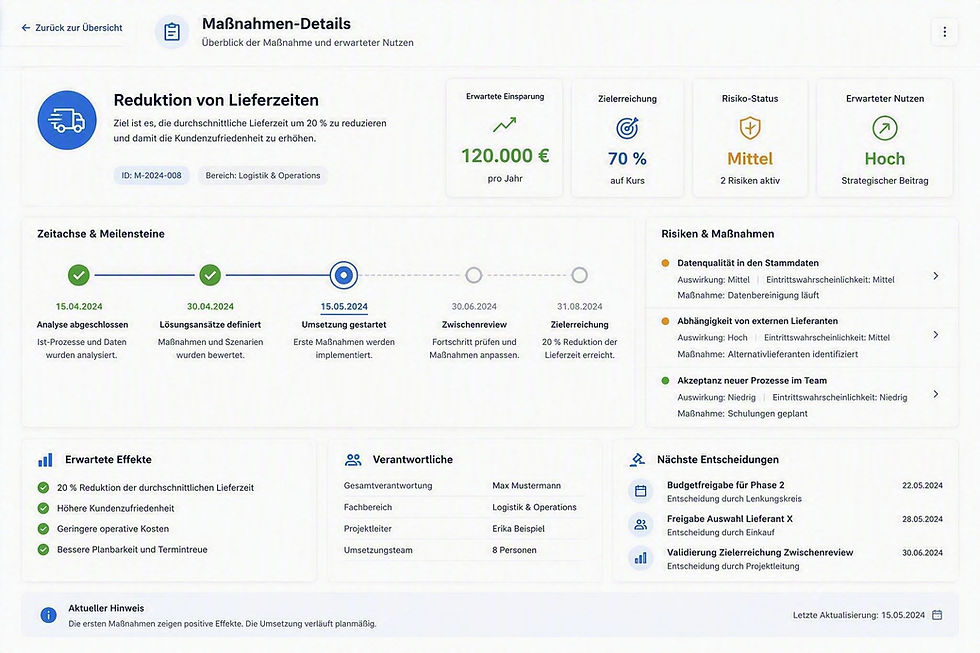The image size is (980, 653).
Task: Click the people icon for Freigabe Auswahl Lieferant X
Action: (641, 525)
